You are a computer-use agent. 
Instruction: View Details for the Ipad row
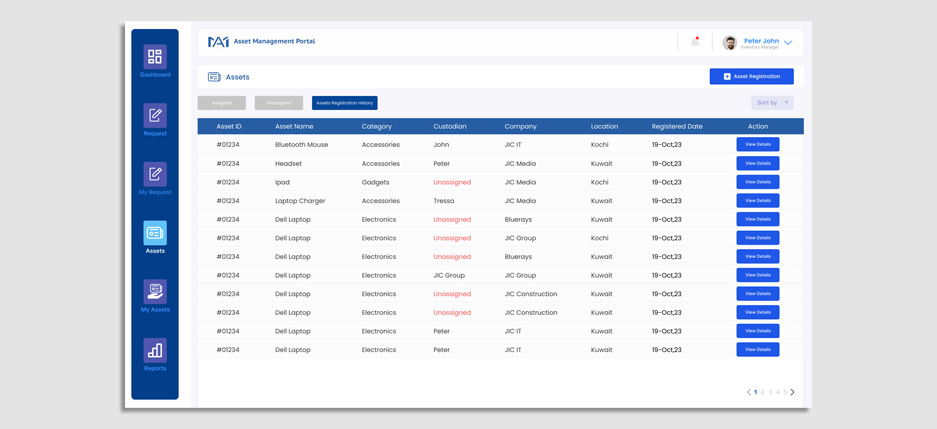(757, 182)
